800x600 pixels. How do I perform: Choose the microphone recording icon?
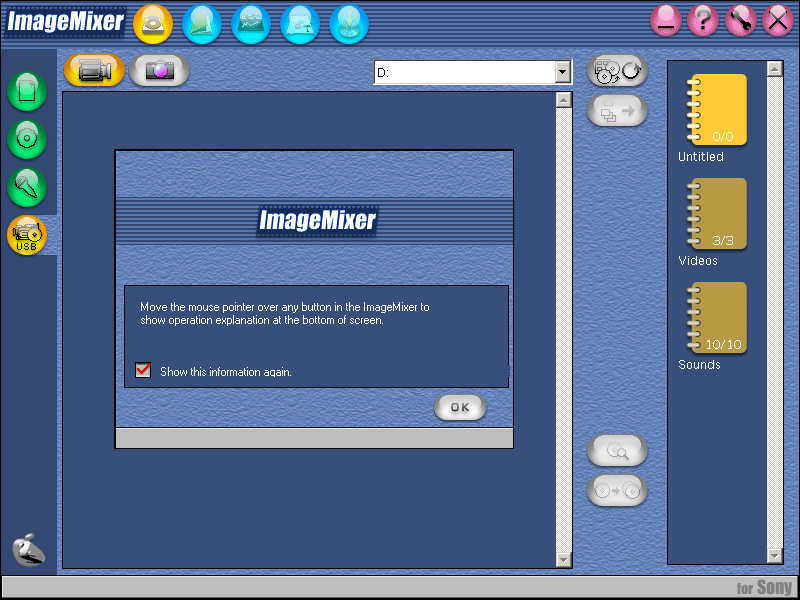[x=27, y=187]
